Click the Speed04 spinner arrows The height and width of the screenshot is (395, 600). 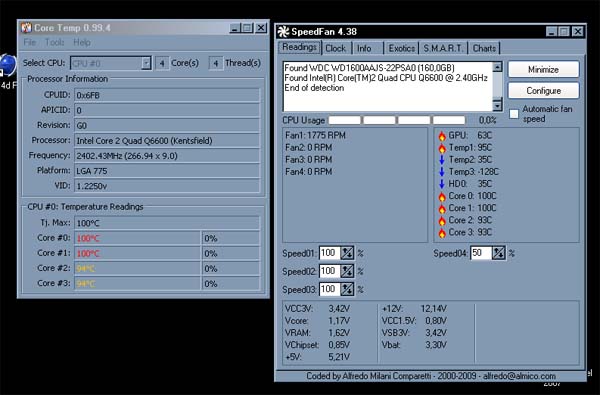[499, 253]
